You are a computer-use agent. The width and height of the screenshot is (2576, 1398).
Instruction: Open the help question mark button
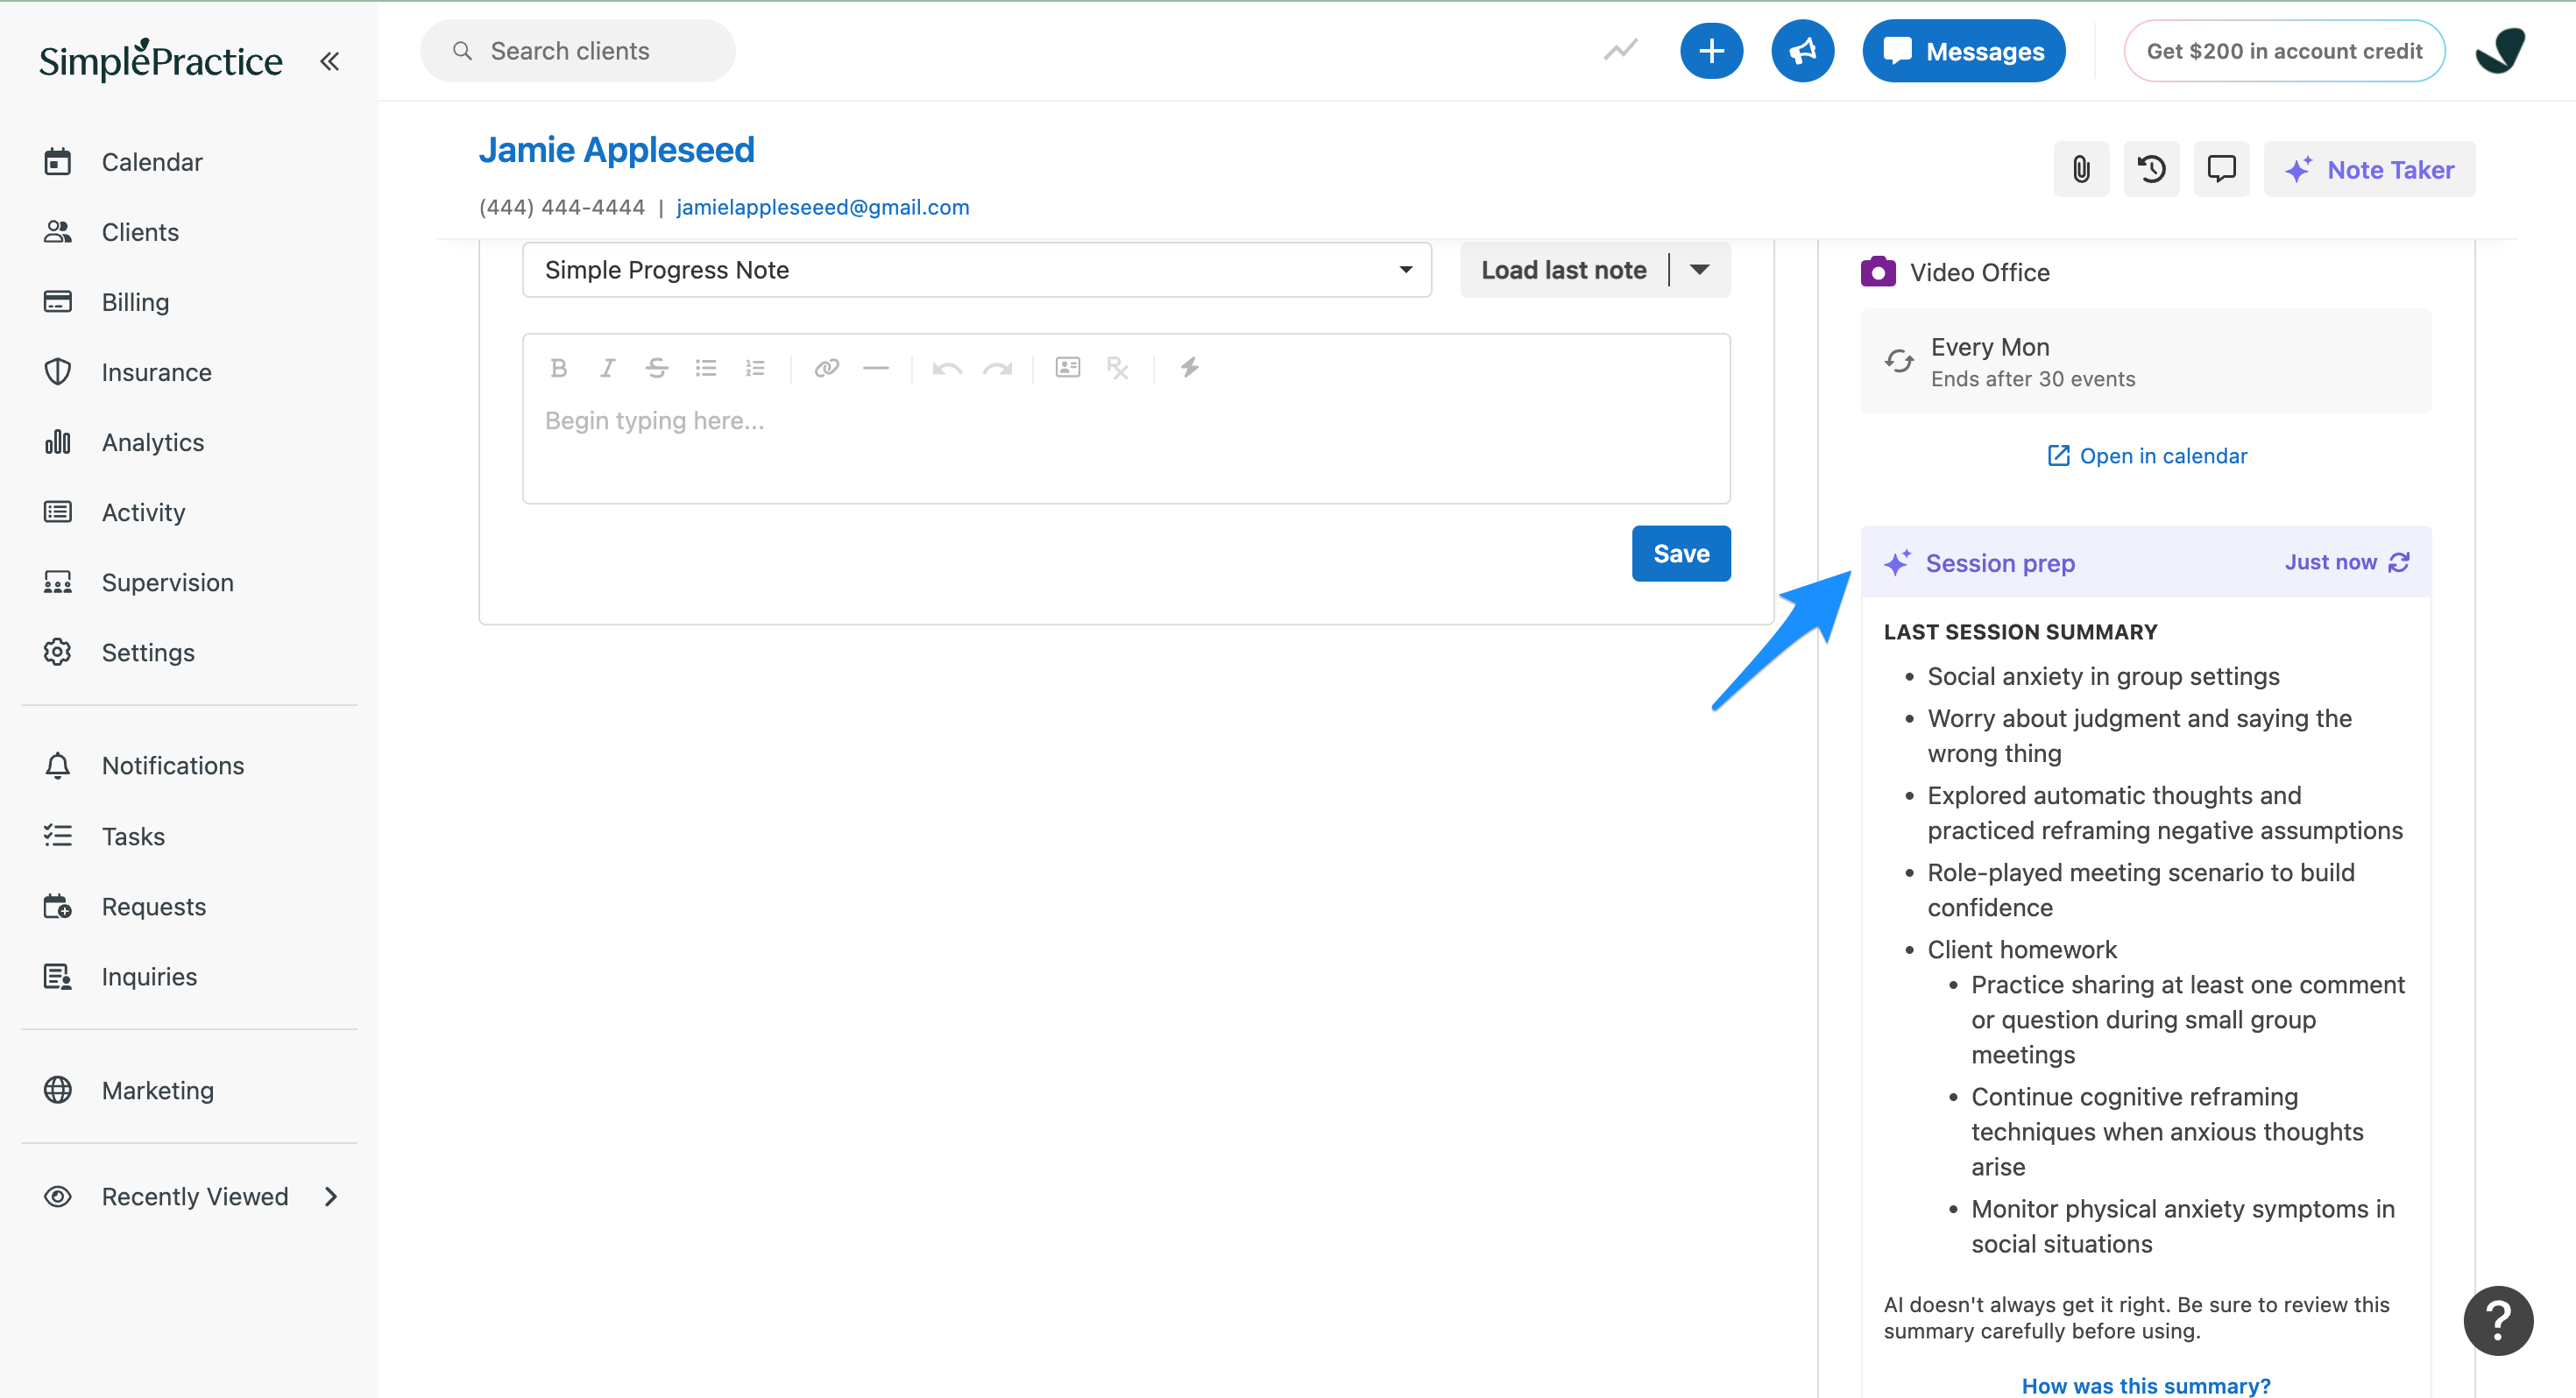coord(2497,1321)
